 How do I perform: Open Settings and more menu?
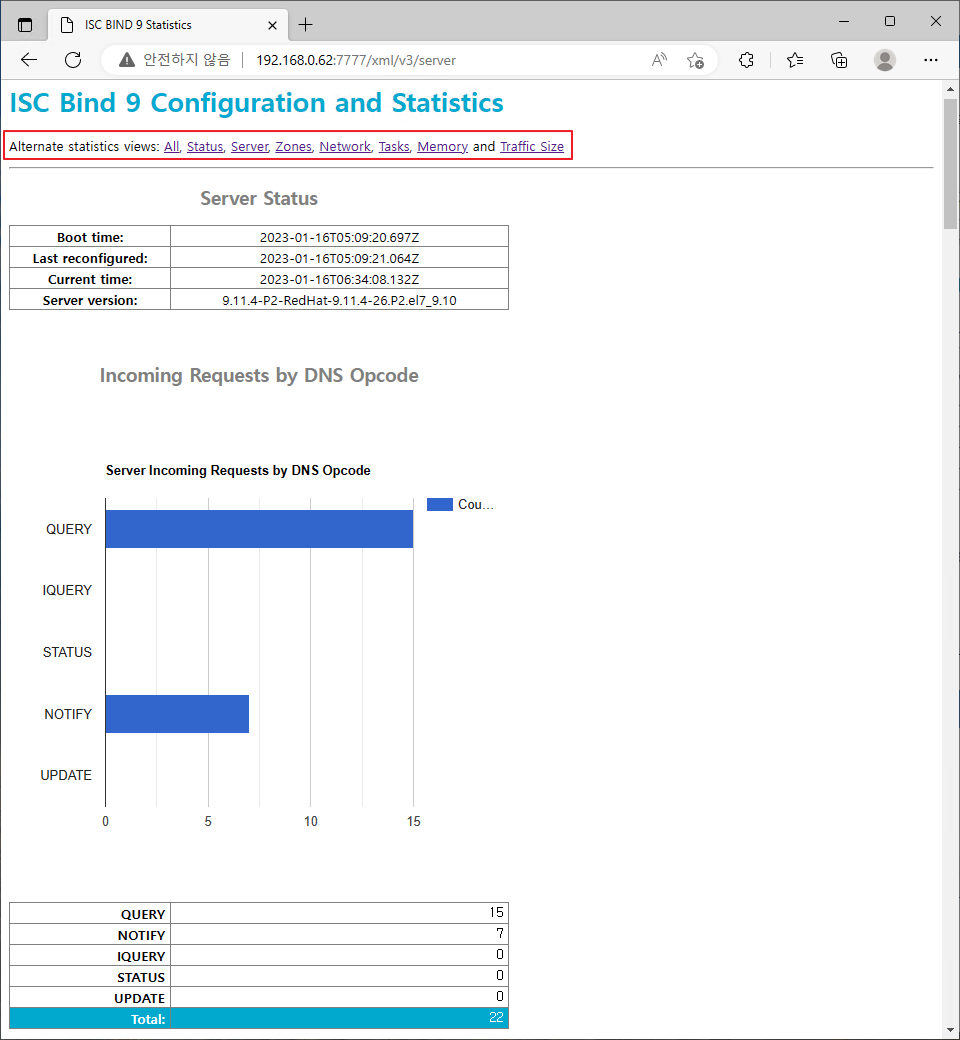point(931,60)
